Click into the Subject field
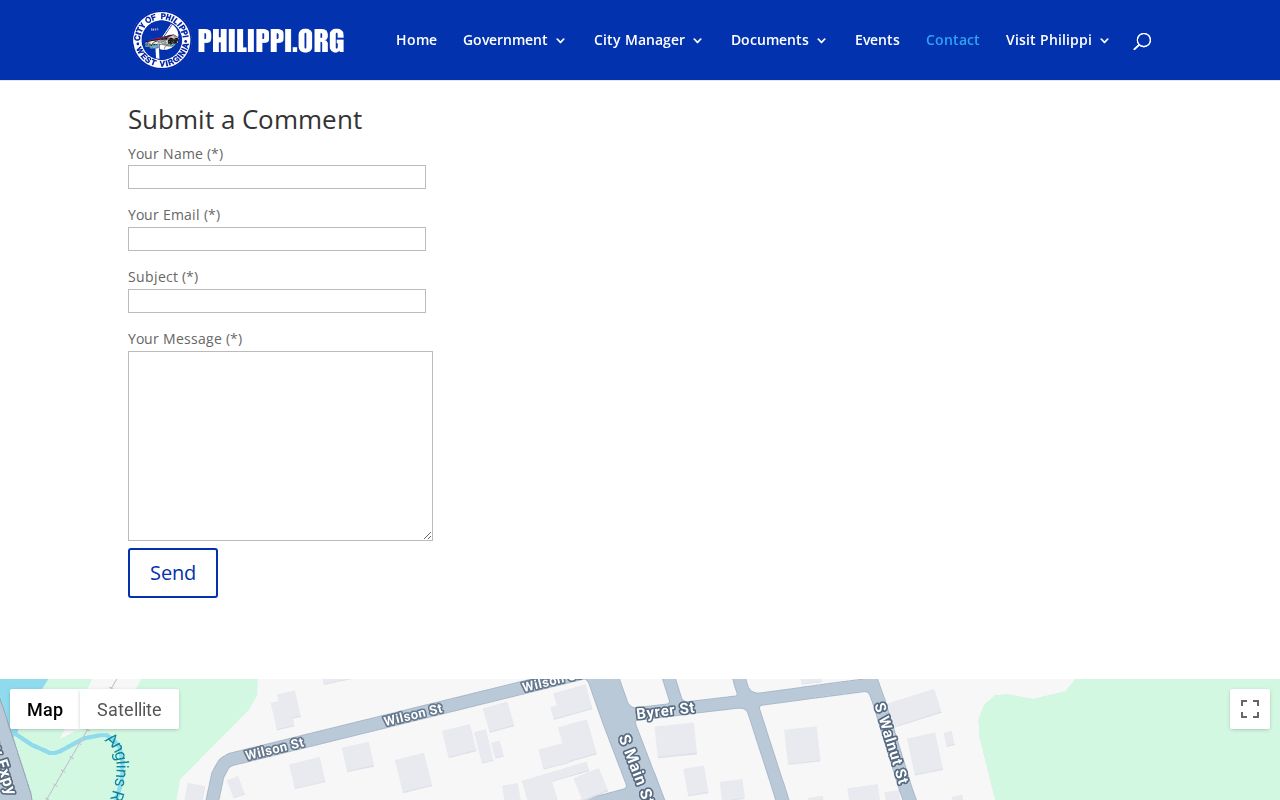The height and width of the screenshot is (800, 1280). [x=277, y=301]
